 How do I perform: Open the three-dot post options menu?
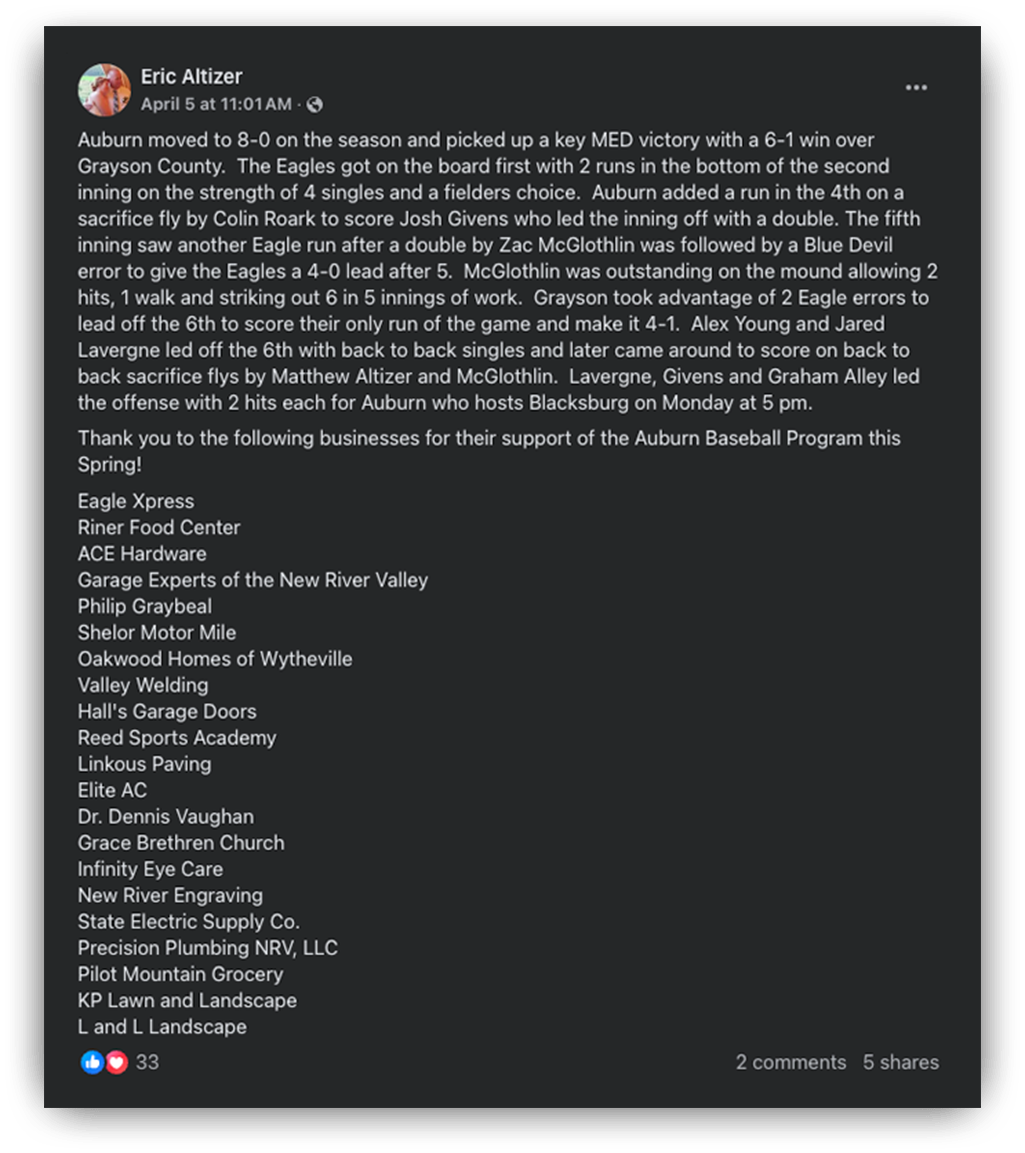916,88
